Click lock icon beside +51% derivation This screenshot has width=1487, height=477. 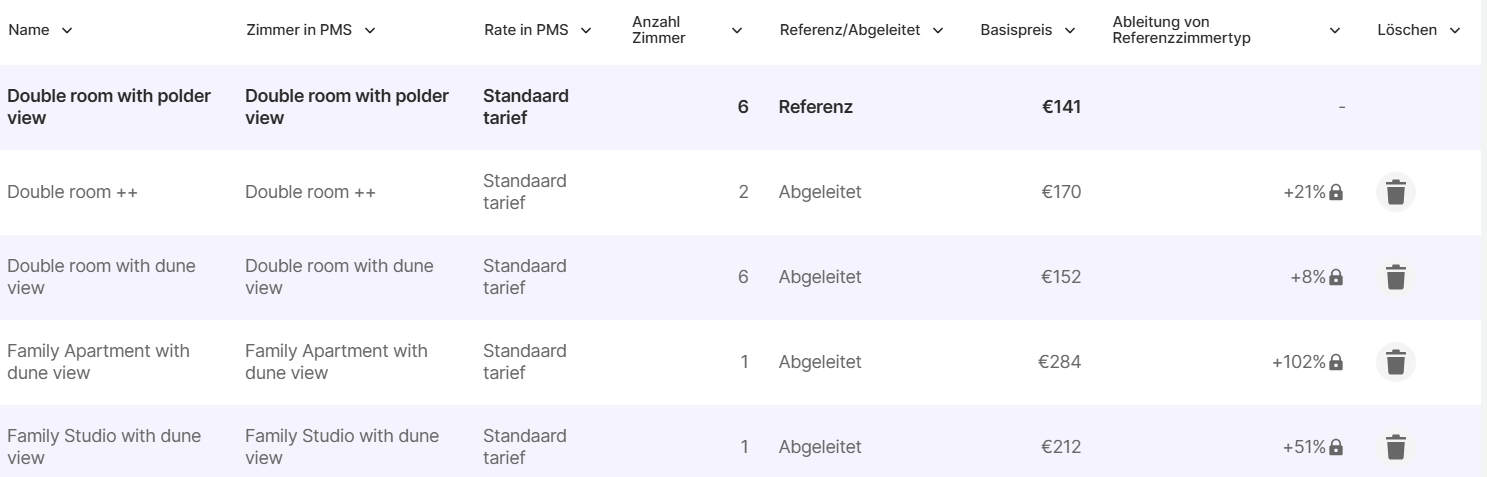pyautogui.click(x=1336, y=447)
